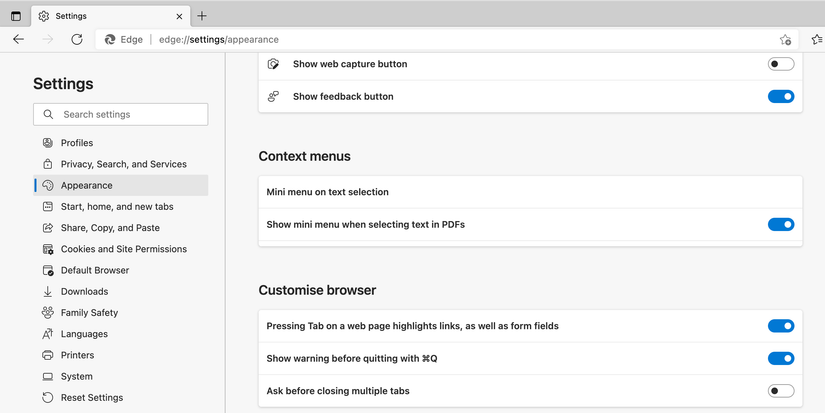825x413 pixels.
Task: Click the Settings tab title
Action: point(71,16)
